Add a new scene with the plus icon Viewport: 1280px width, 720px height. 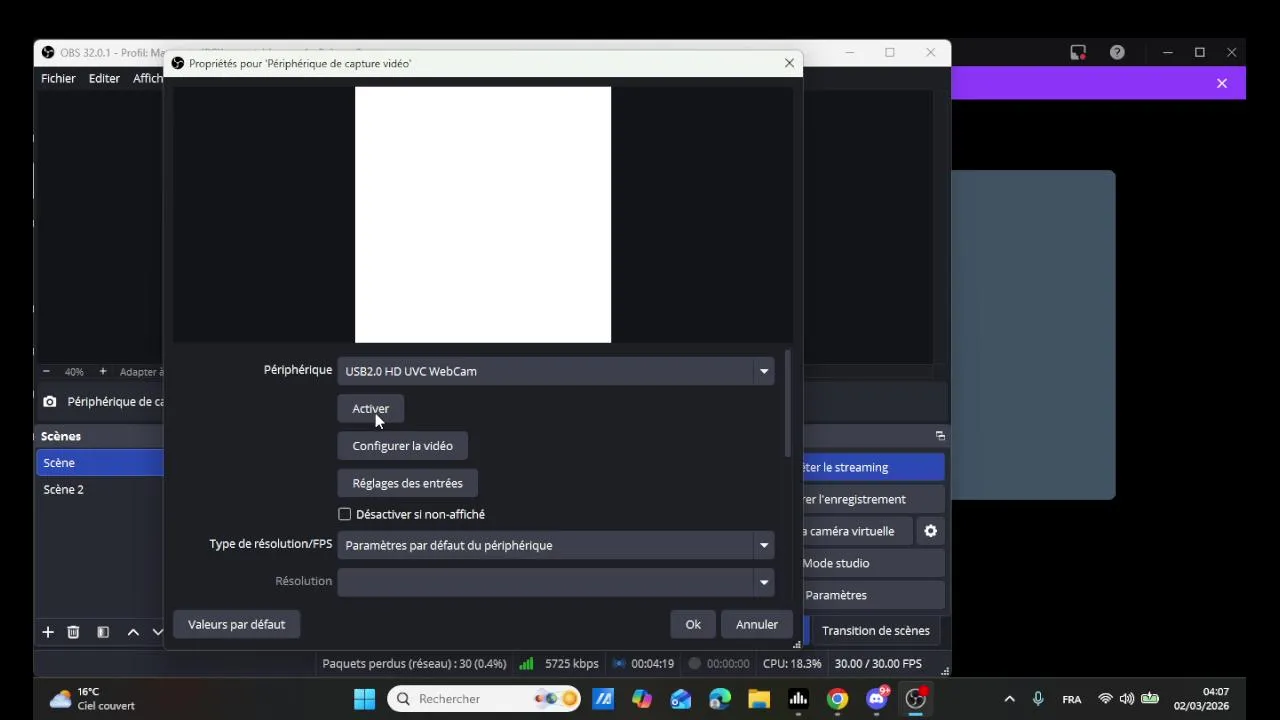(47, 632)
